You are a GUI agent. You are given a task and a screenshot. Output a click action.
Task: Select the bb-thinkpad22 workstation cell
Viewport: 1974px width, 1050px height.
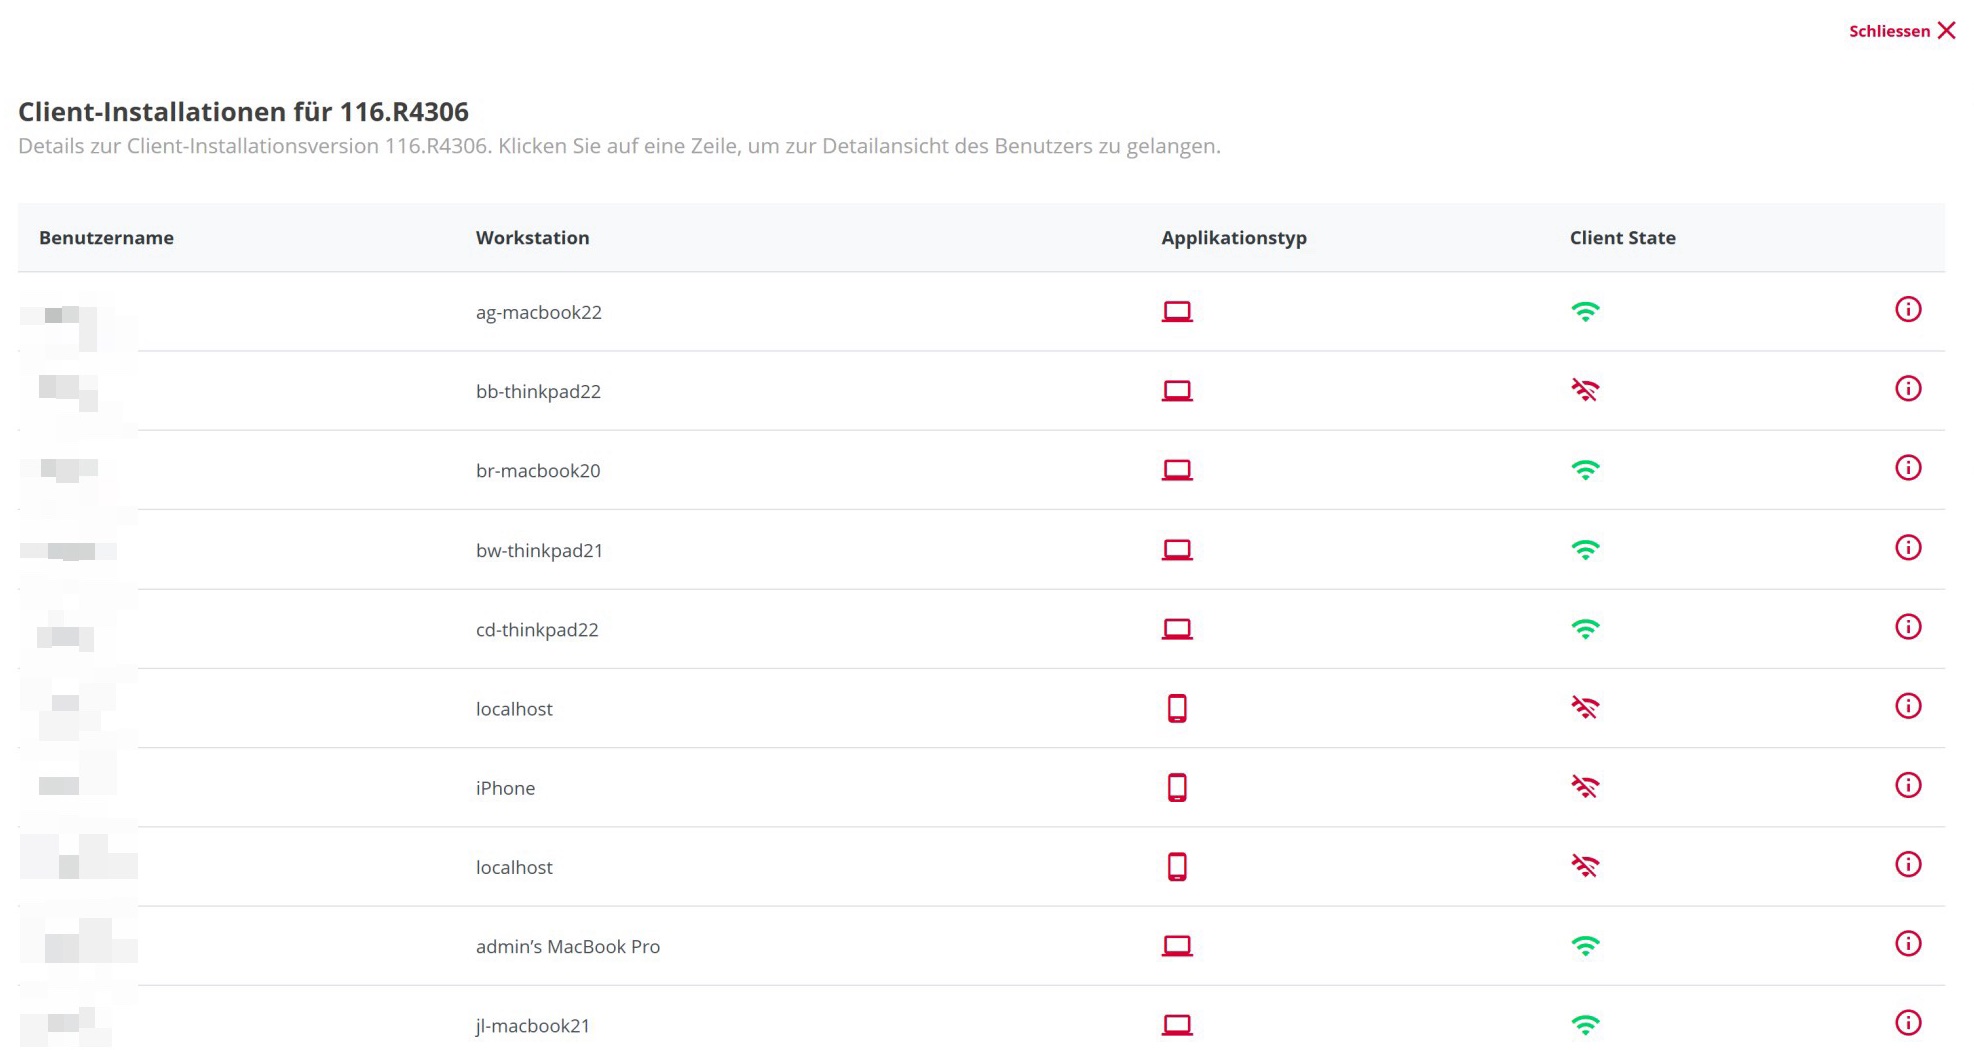(538, 391)
